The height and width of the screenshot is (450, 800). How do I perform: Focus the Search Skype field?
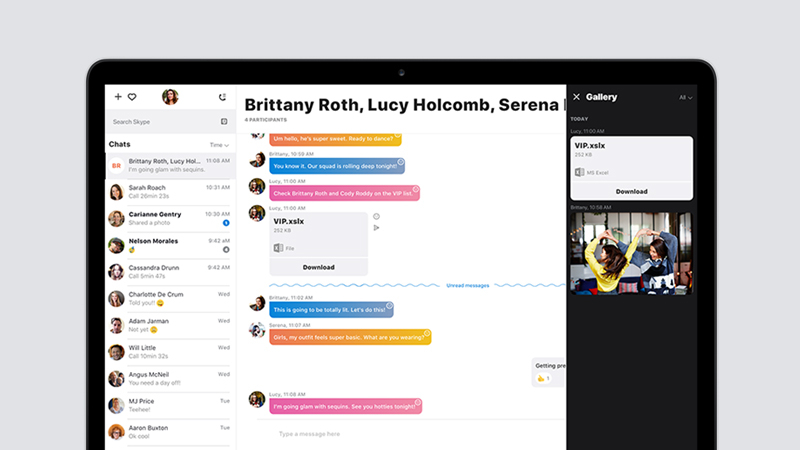click(x=164, y=121)
